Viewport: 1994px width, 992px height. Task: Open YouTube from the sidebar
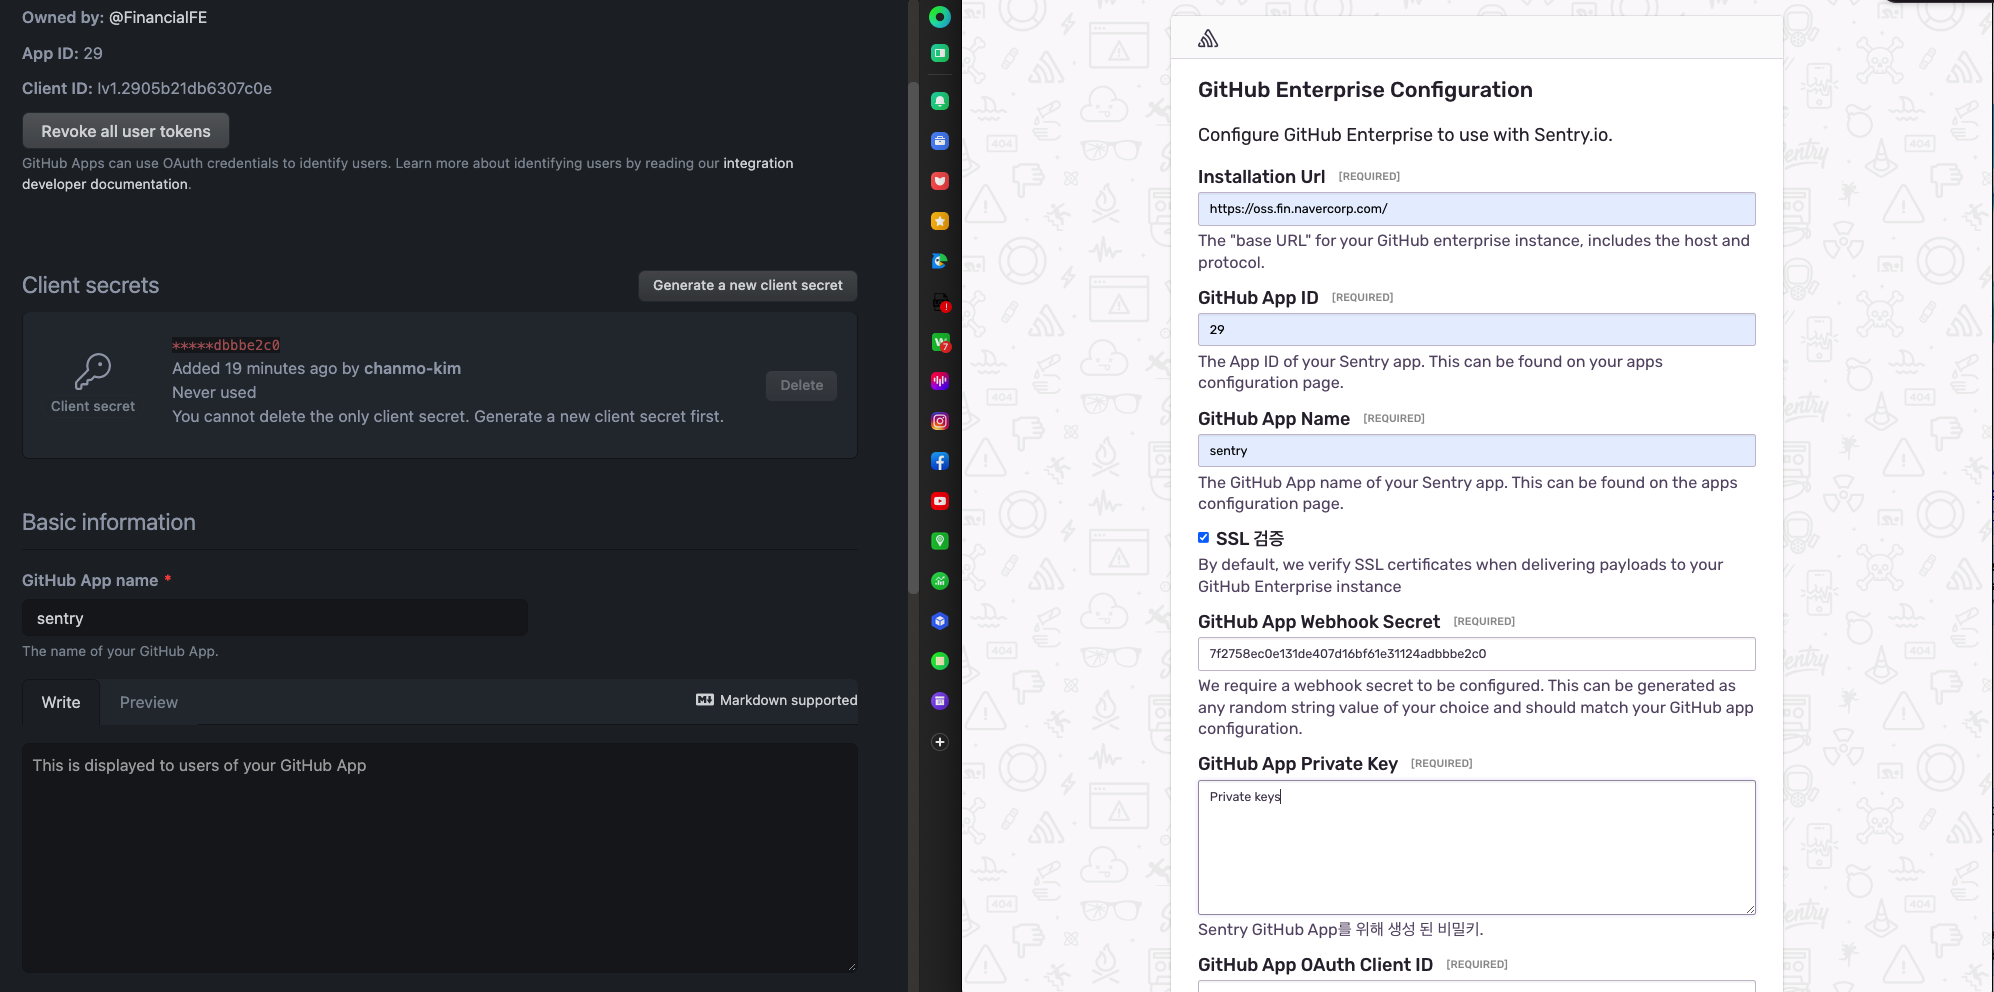tap(939, 501)
